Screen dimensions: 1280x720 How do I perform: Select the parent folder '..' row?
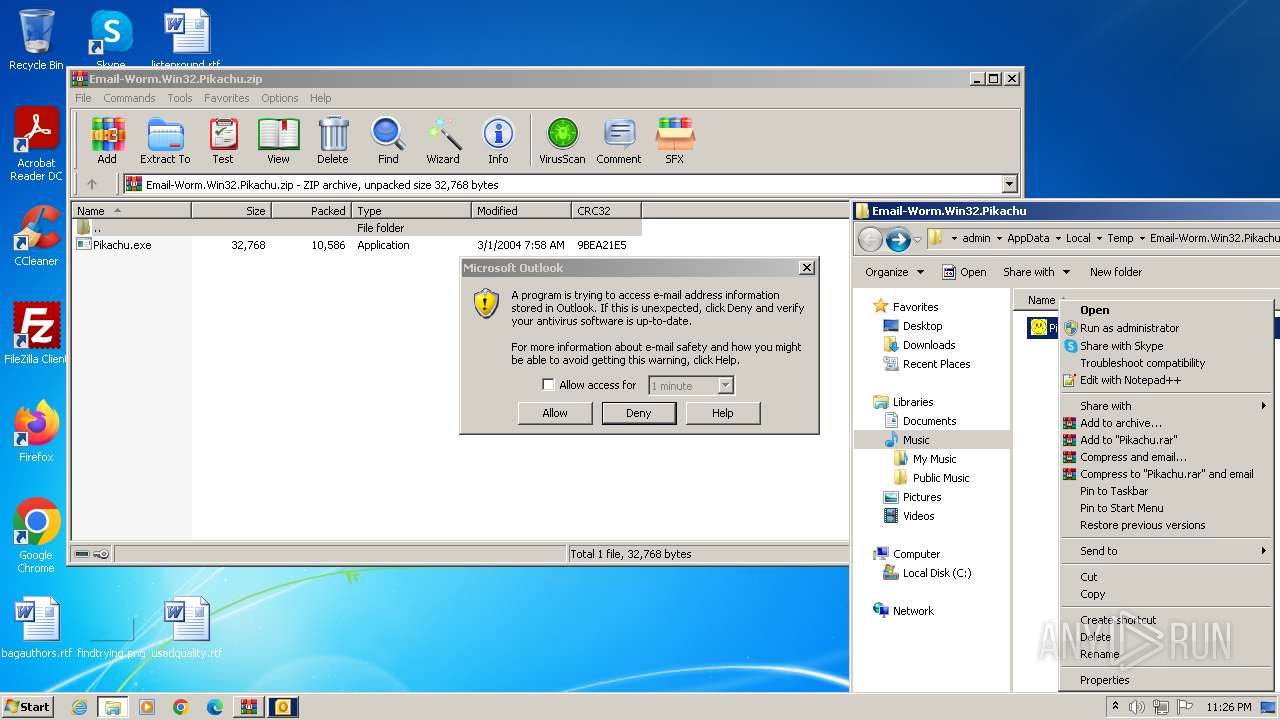(357, 228)
